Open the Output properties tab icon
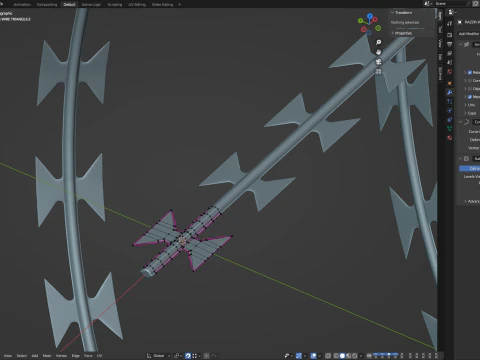480x360 pixels. point(450,44)
